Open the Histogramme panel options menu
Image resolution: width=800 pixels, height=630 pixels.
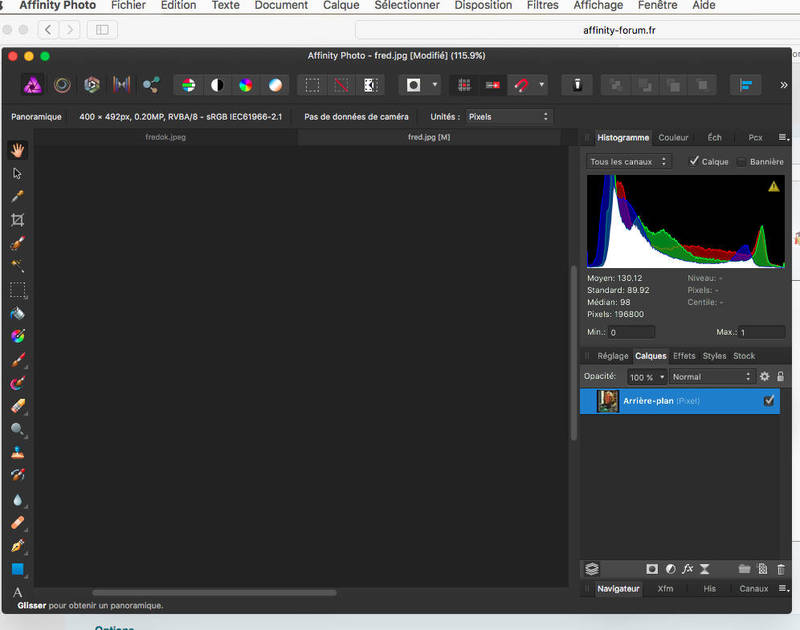click(x=783, y=138)
